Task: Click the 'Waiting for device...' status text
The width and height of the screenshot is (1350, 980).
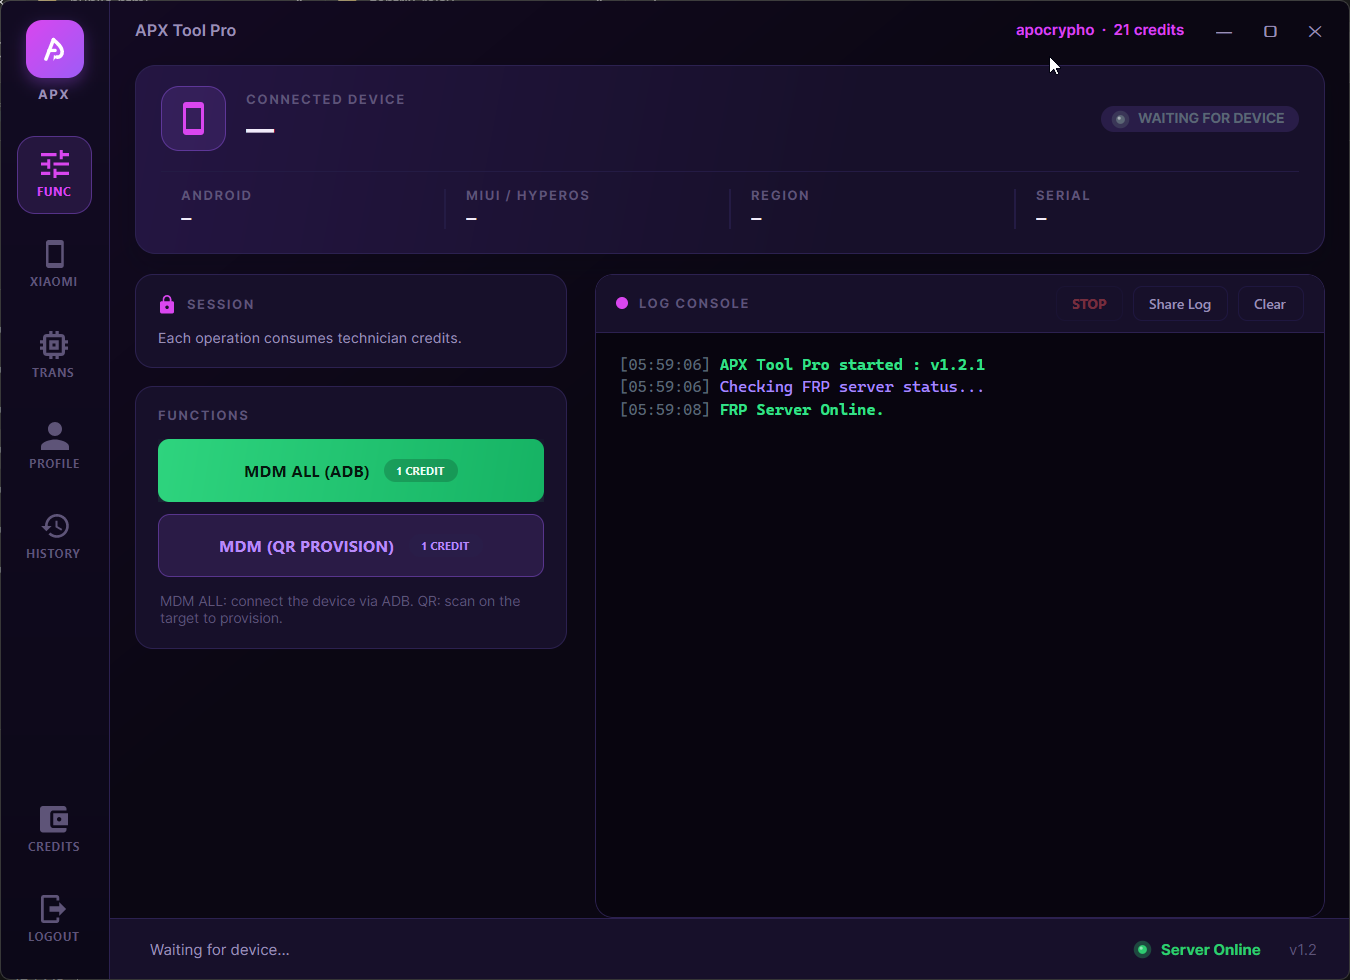Action: pos(220,950)
